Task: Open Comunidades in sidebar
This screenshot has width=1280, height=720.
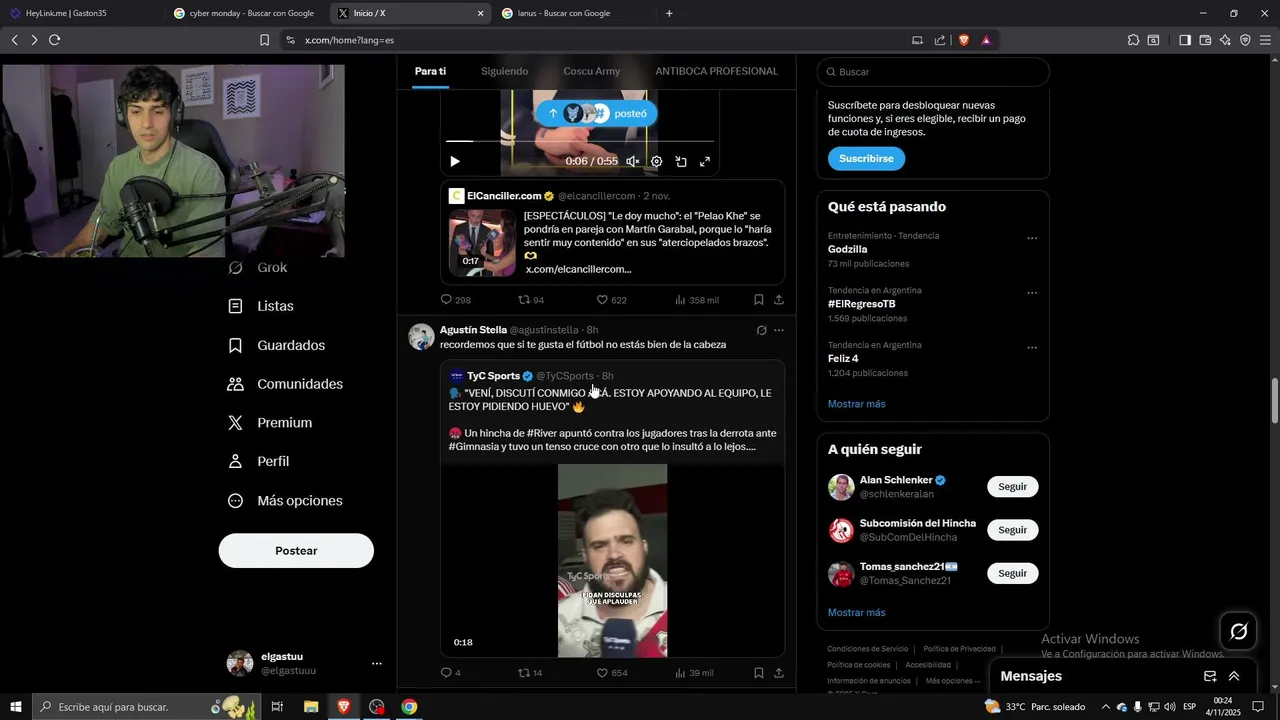Action: pos(286,384)
